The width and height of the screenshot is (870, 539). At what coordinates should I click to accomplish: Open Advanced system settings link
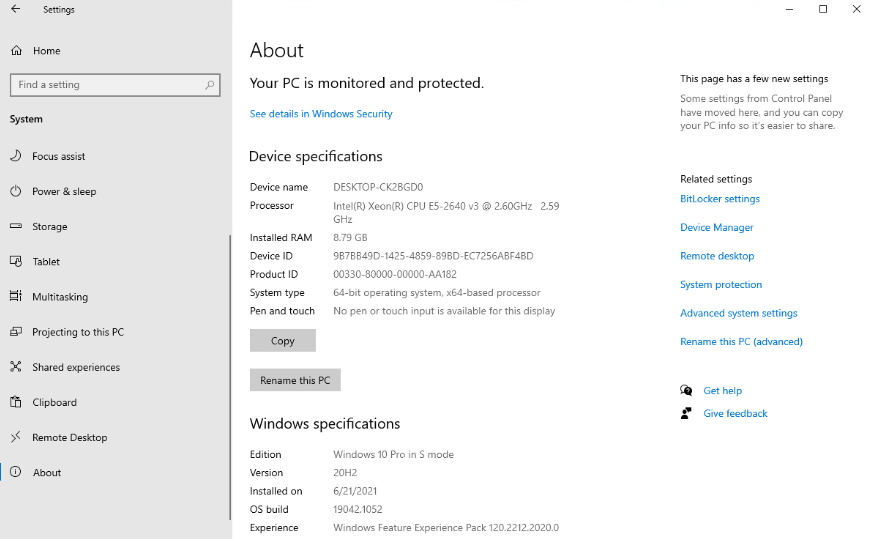[739, 313]
